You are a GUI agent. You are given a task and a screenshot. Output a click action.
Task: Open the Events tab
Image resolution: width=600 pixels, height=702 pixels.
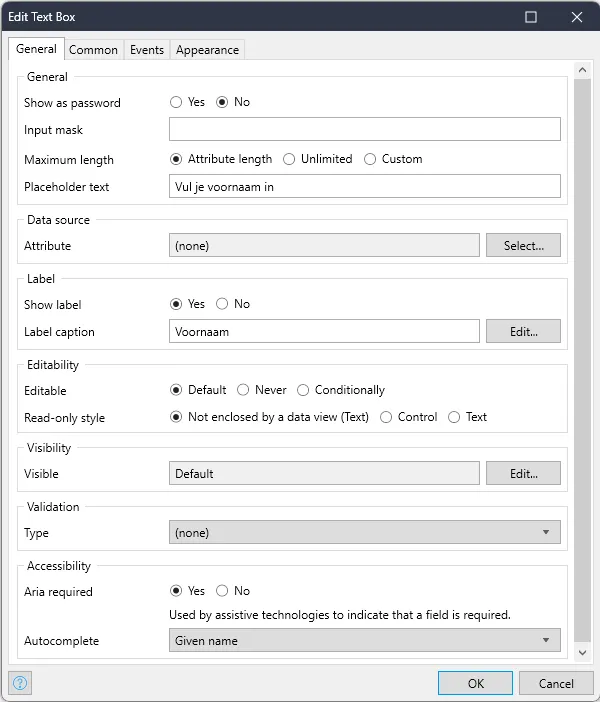[147, 50]
